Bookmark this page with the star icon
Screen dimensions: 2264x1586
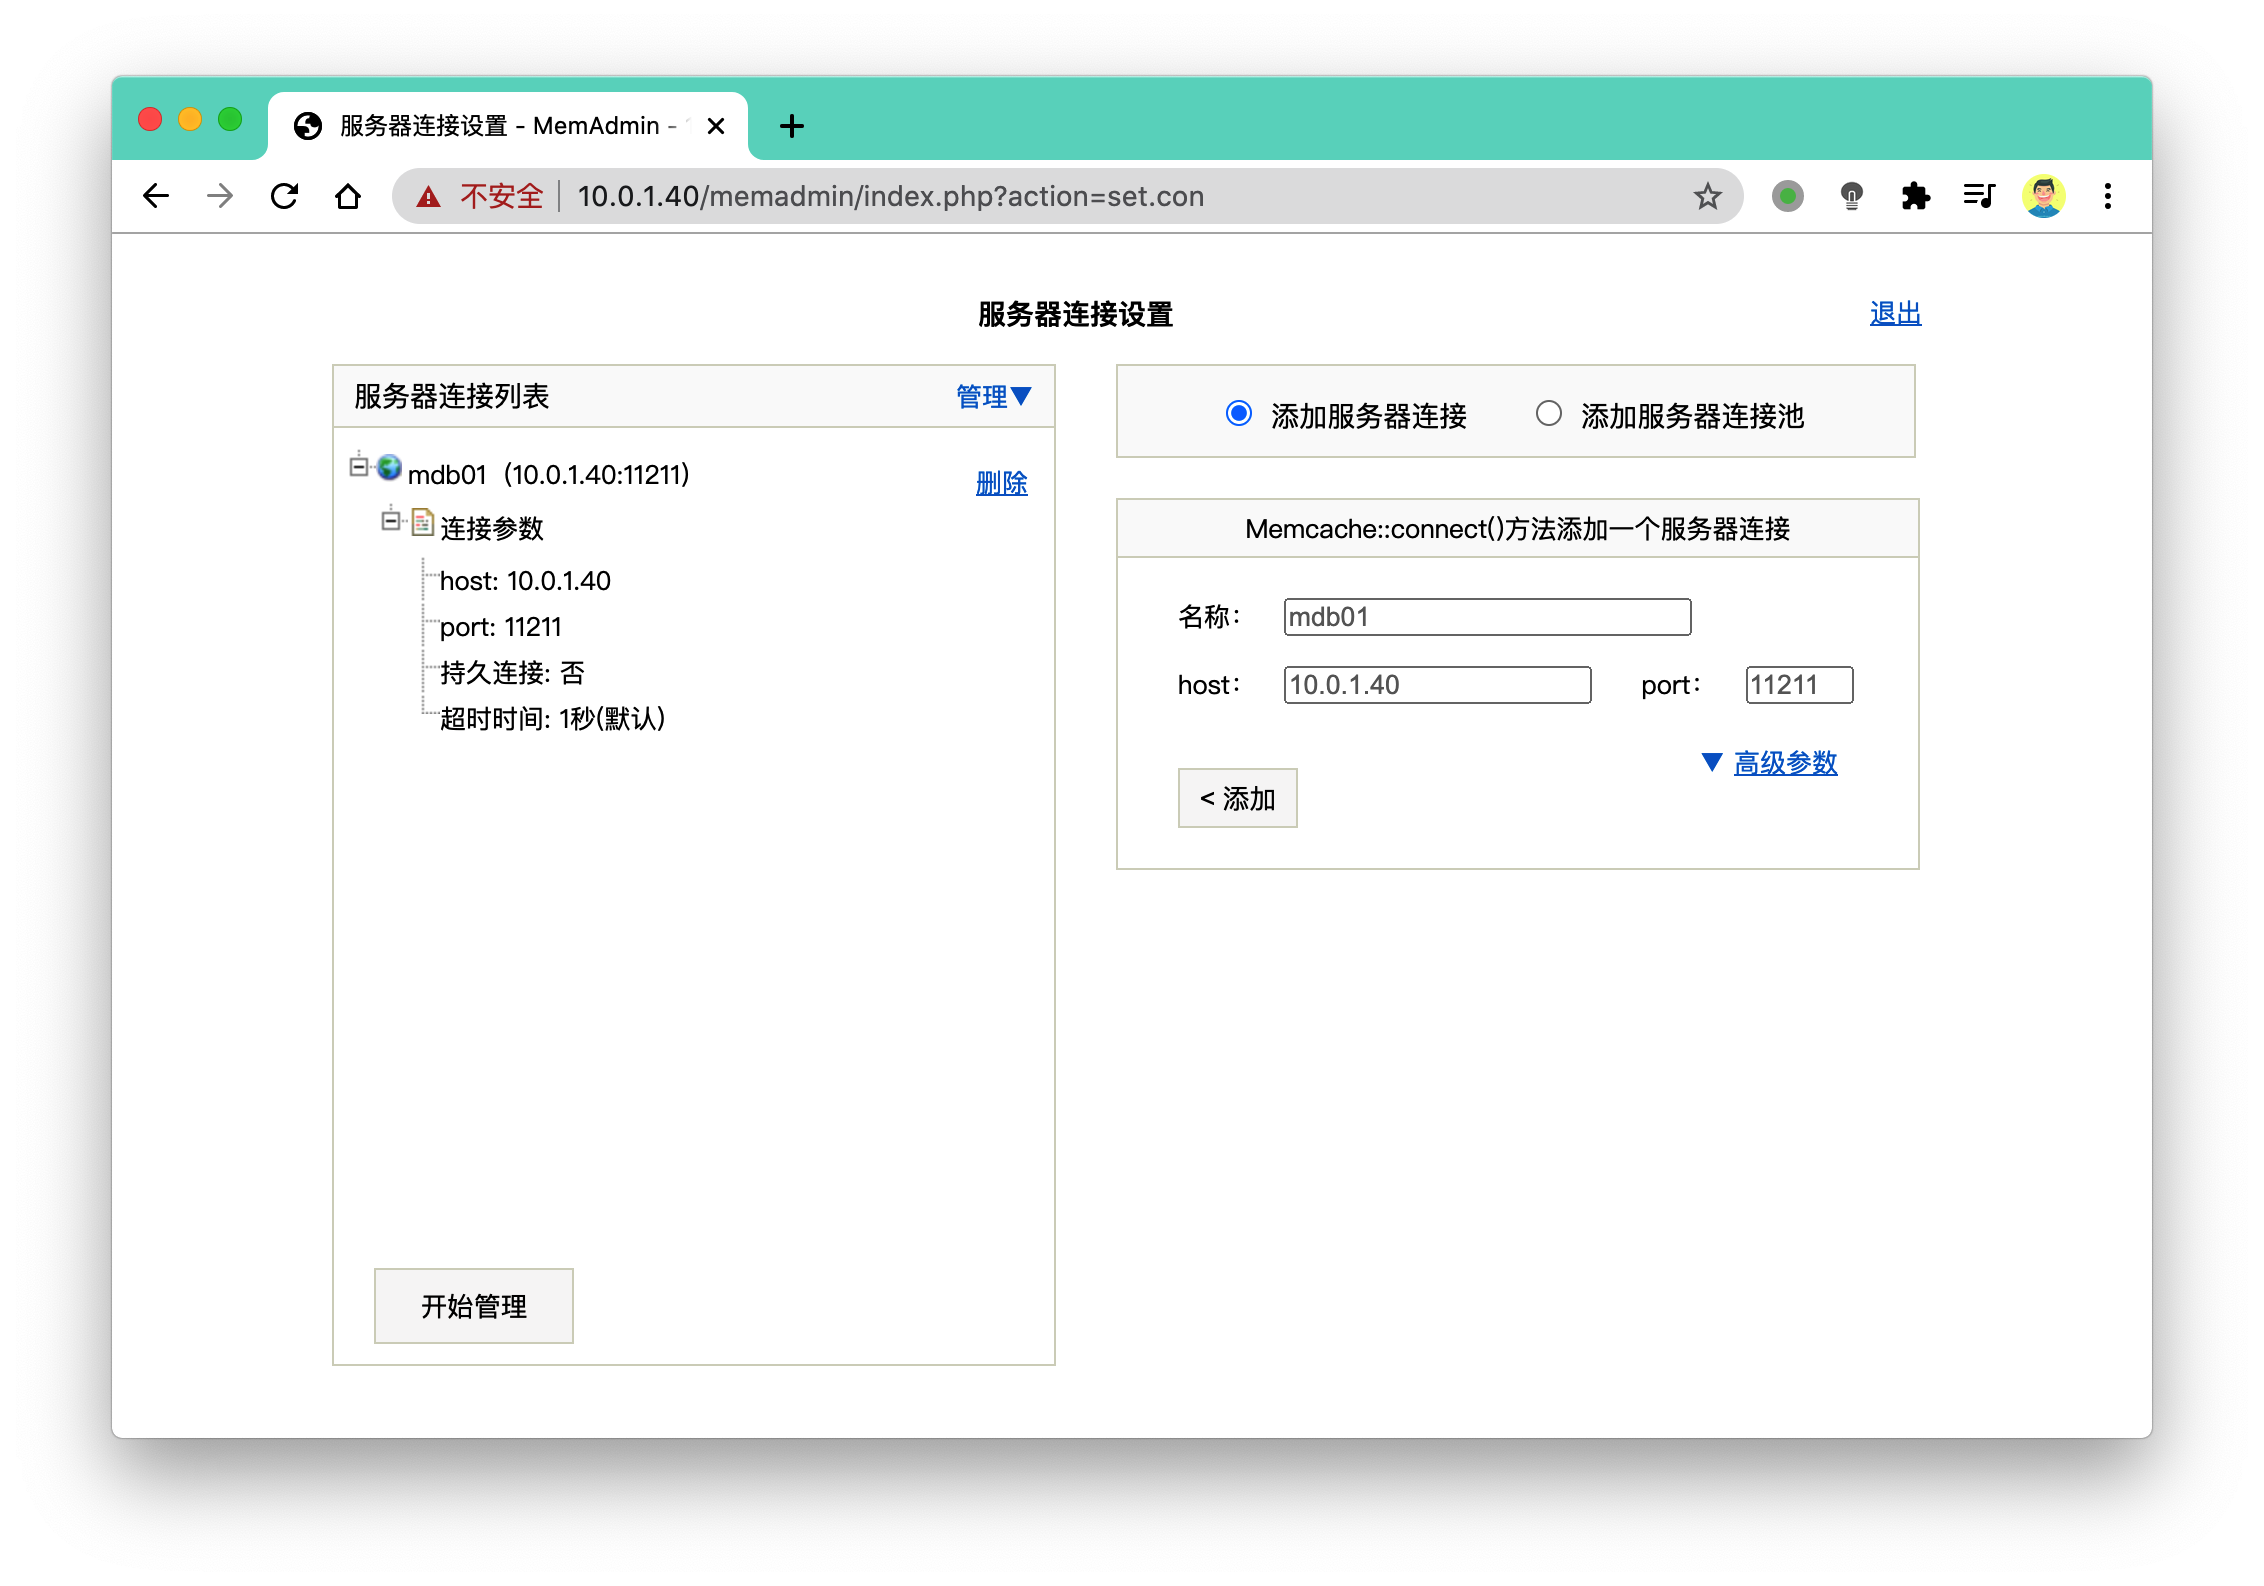click(1707, 196)
